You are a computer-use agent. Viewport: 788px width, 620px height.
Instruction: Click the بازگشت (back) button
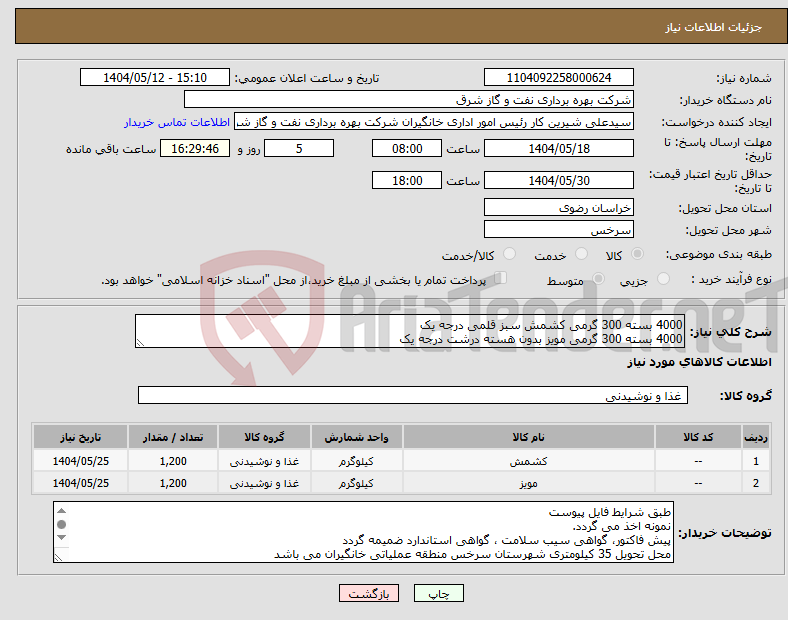369,593
